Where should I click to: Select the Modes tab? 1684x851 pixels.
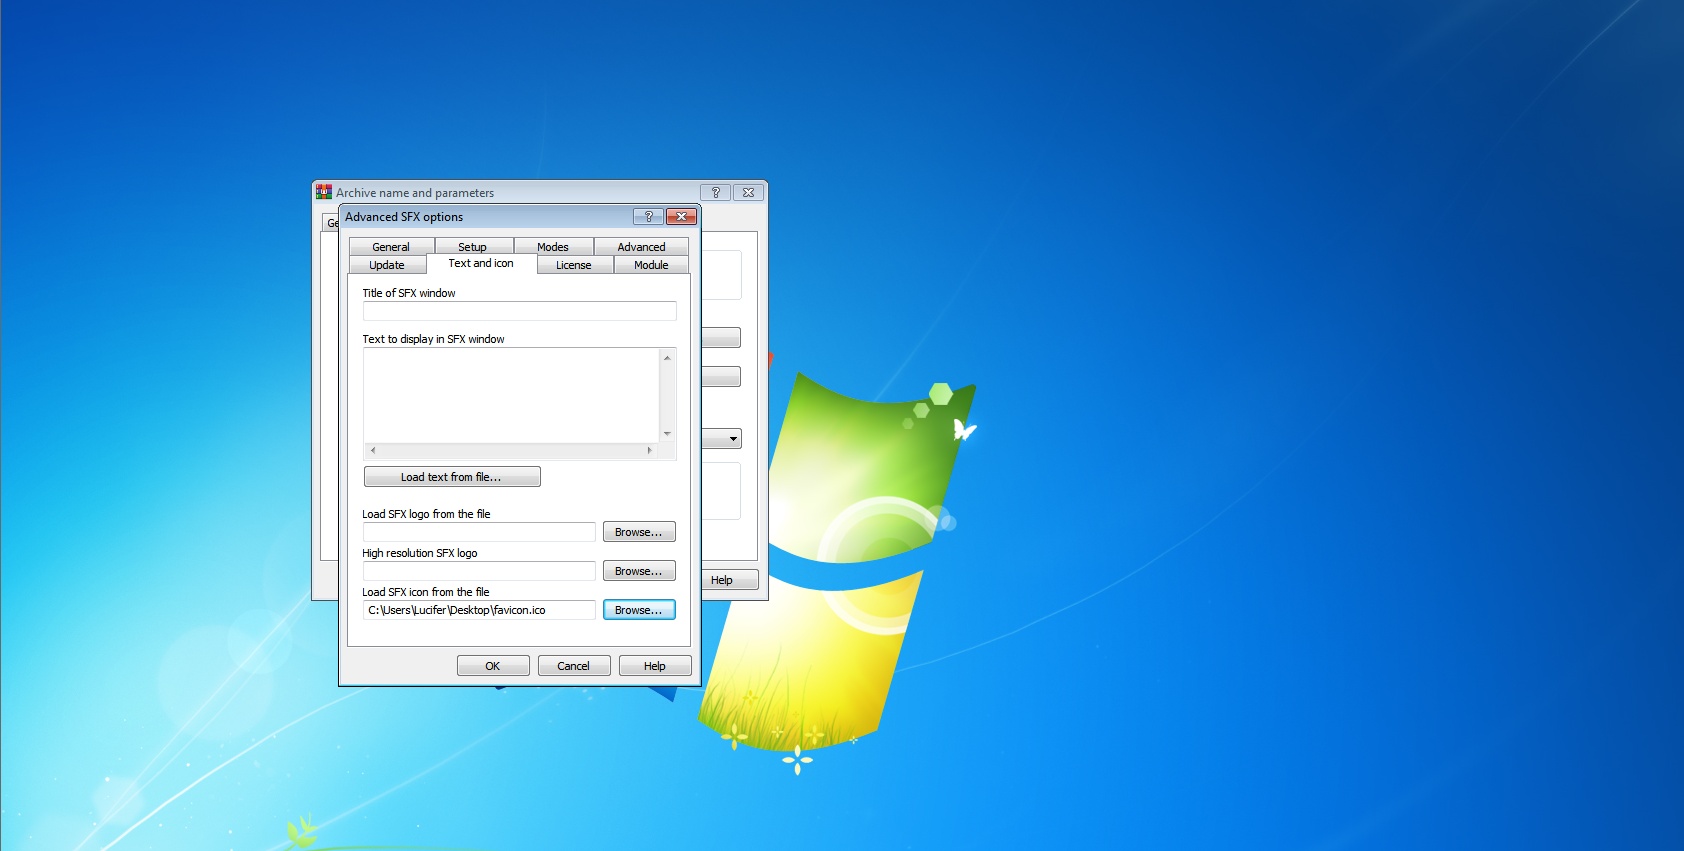[553, 247]
